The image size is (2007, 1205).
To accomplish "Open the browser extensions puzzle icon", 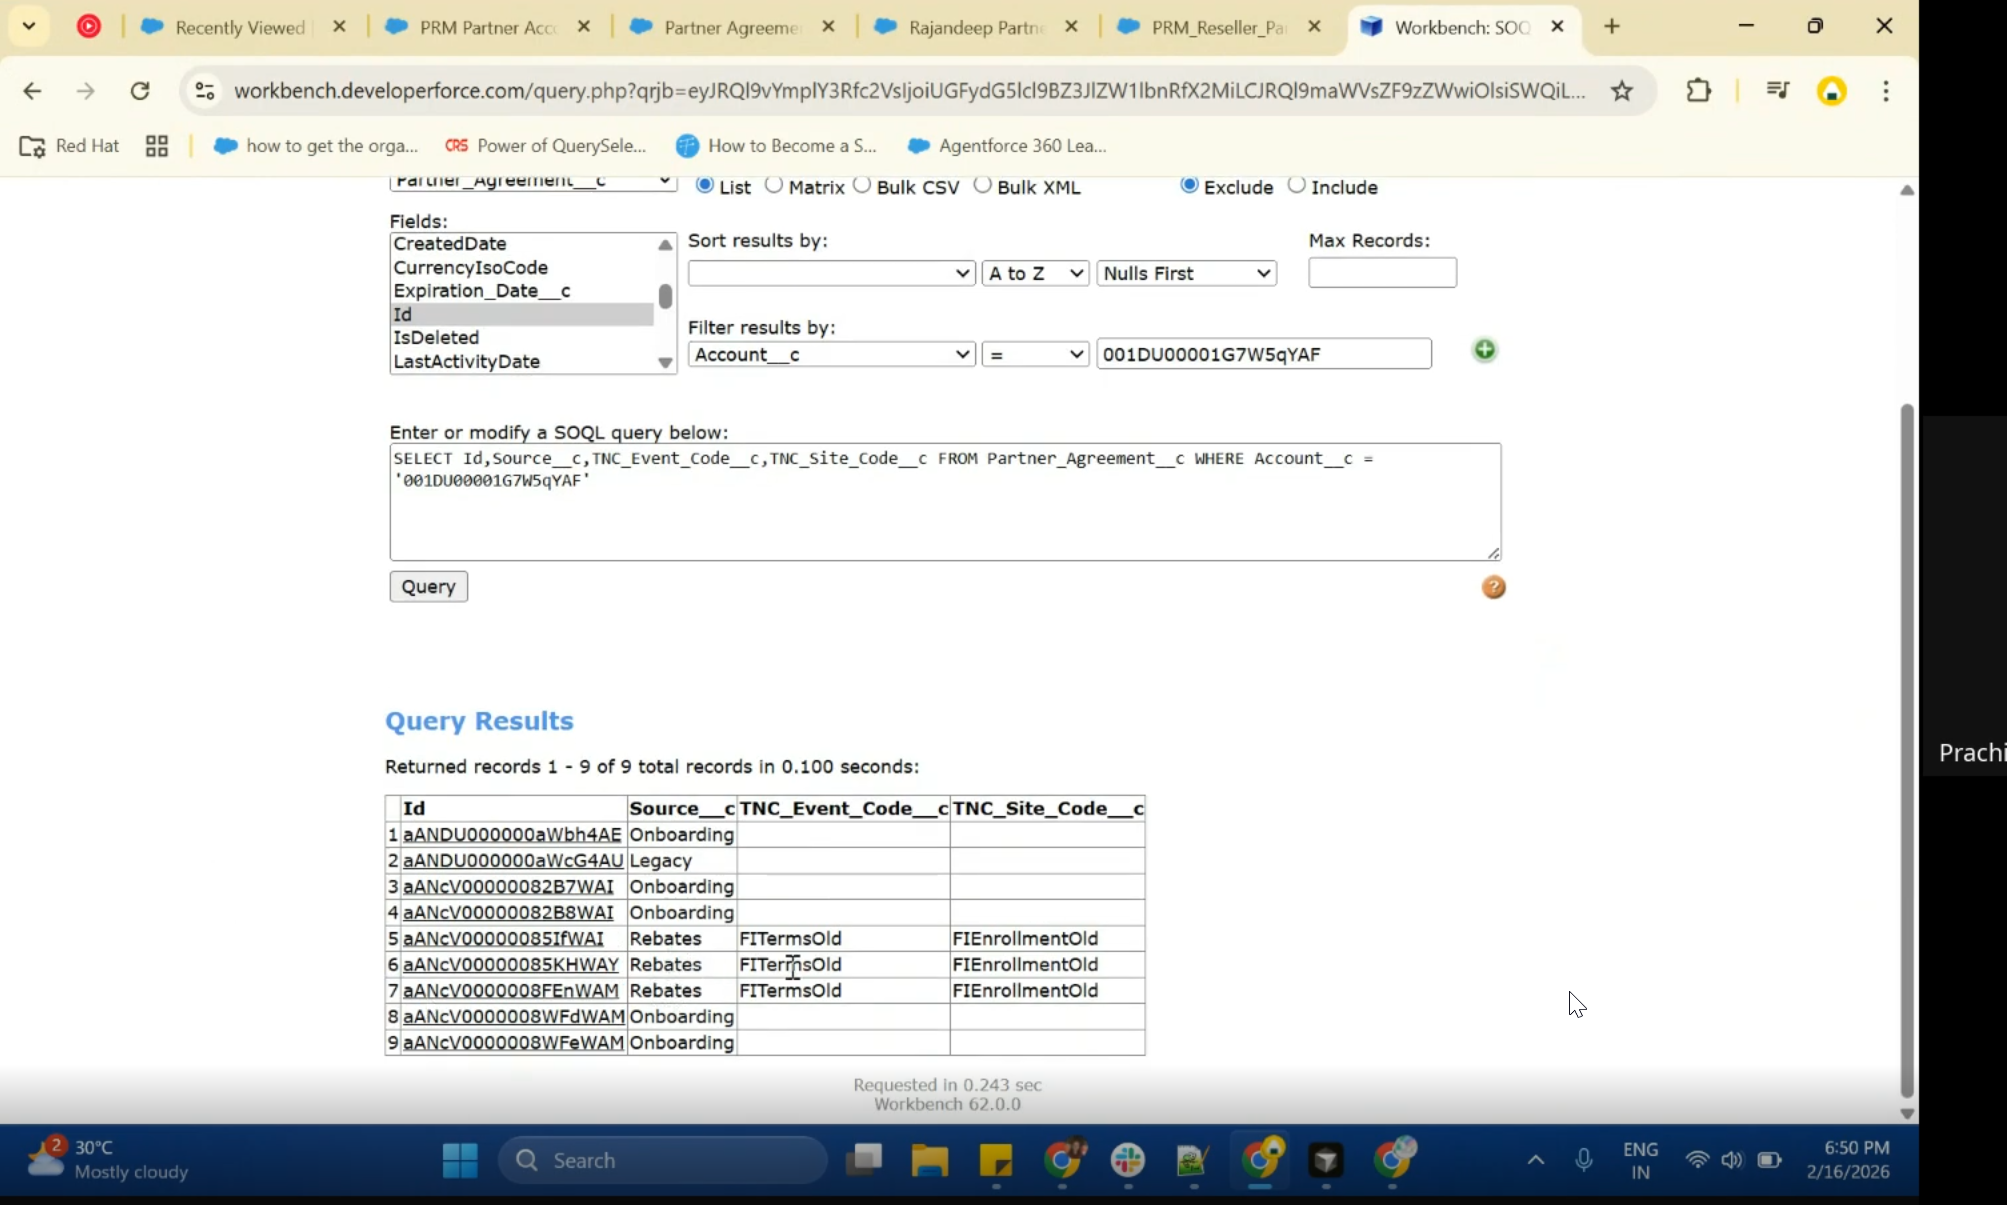I will 1698,91.
